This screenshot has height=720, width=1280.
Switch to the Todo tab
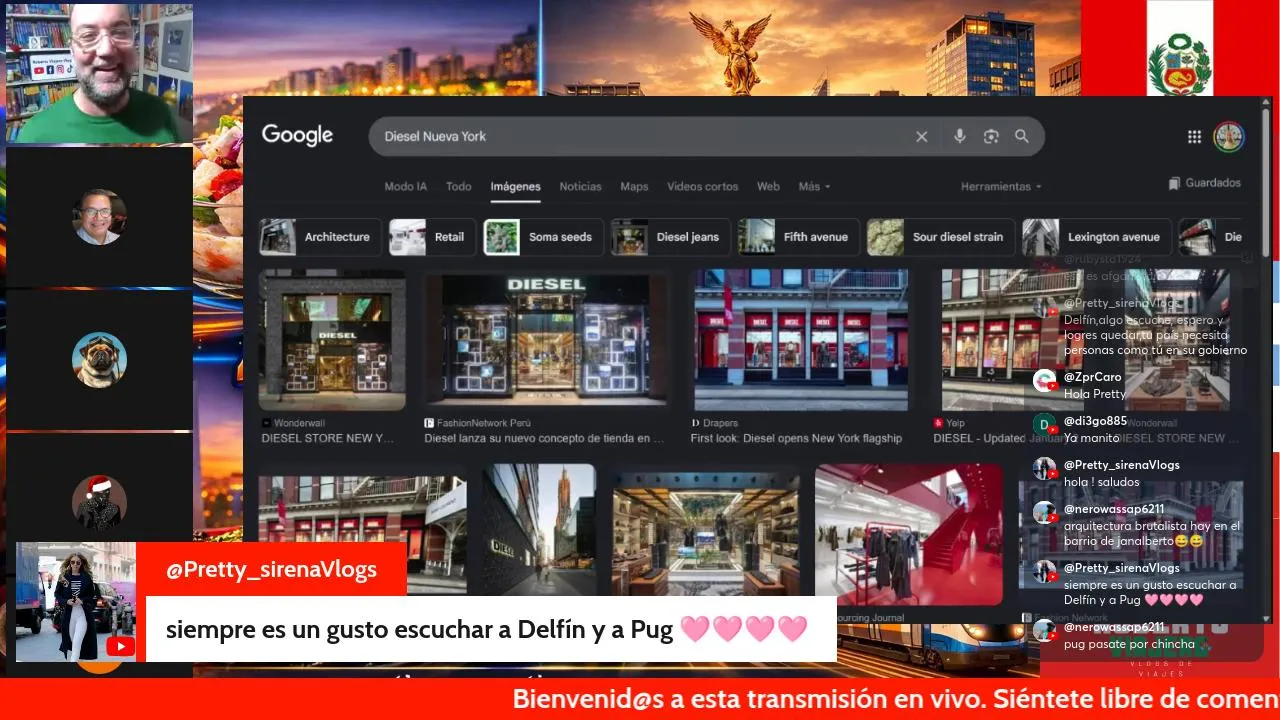pyautogui.click(x=459, y=186)
